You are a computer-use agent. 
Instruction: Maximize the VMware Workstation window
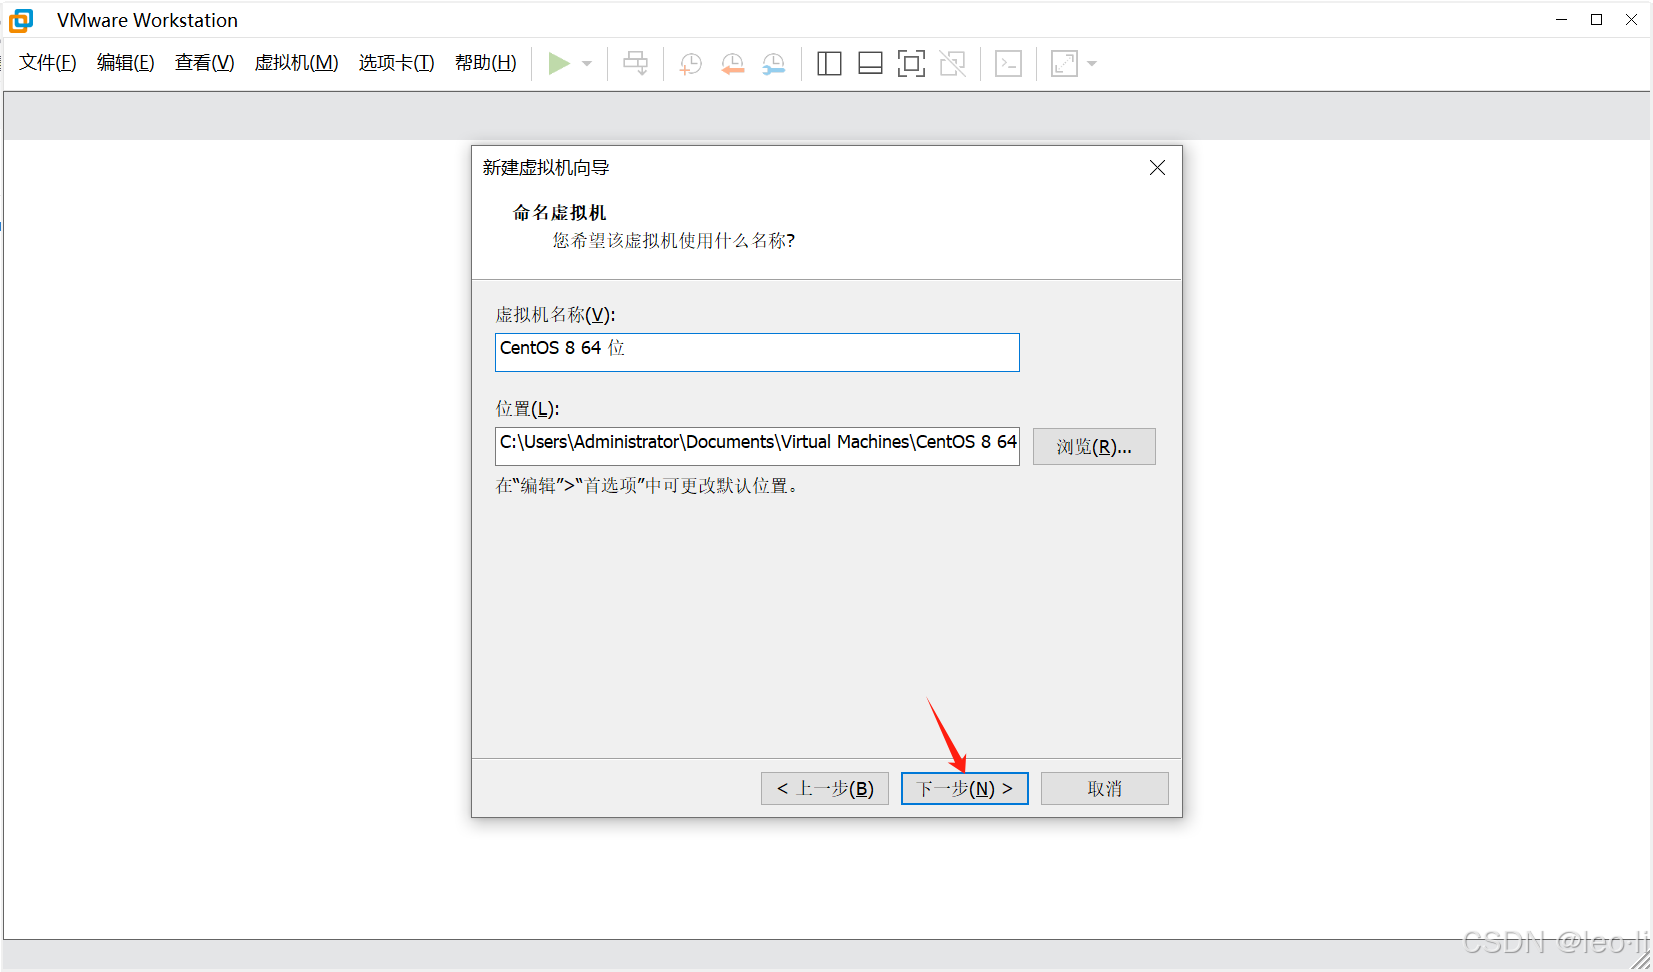coord(1597,20)
